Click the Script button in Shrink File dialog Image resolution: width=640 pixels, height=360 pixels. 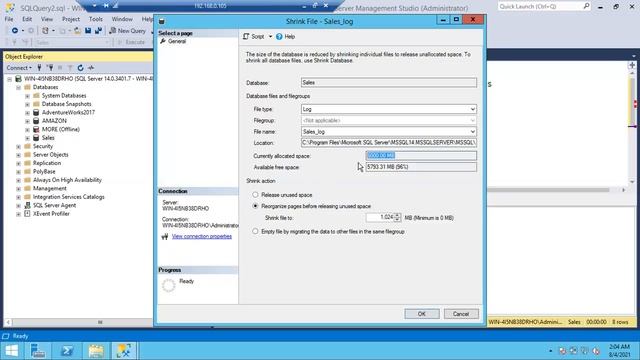253,37
